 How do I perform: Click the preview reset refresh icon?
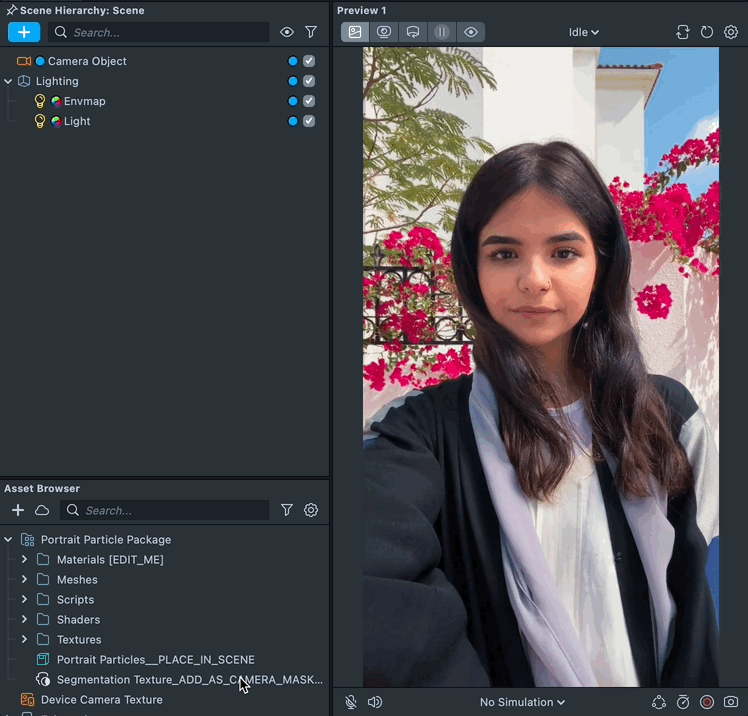pos(707,32)
